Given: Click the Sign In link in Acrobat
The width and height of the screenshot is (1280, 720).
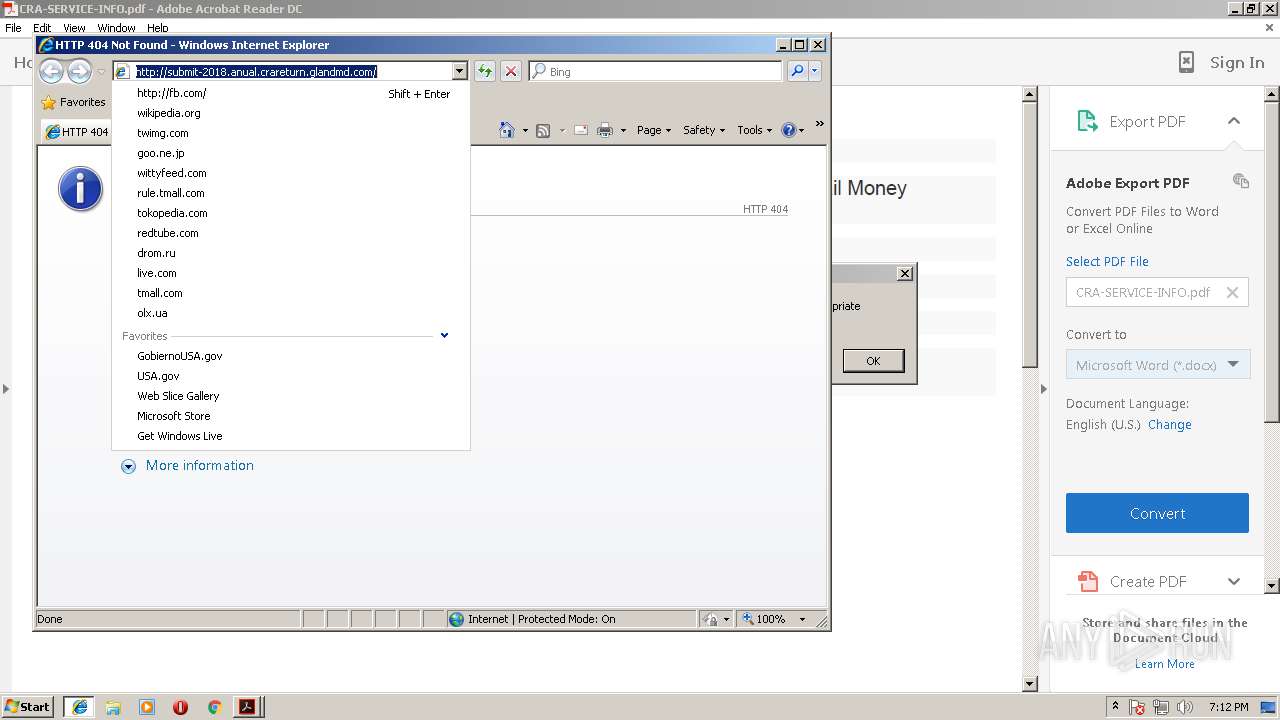Looking at the screenshot, I should tap(1237, 62).
